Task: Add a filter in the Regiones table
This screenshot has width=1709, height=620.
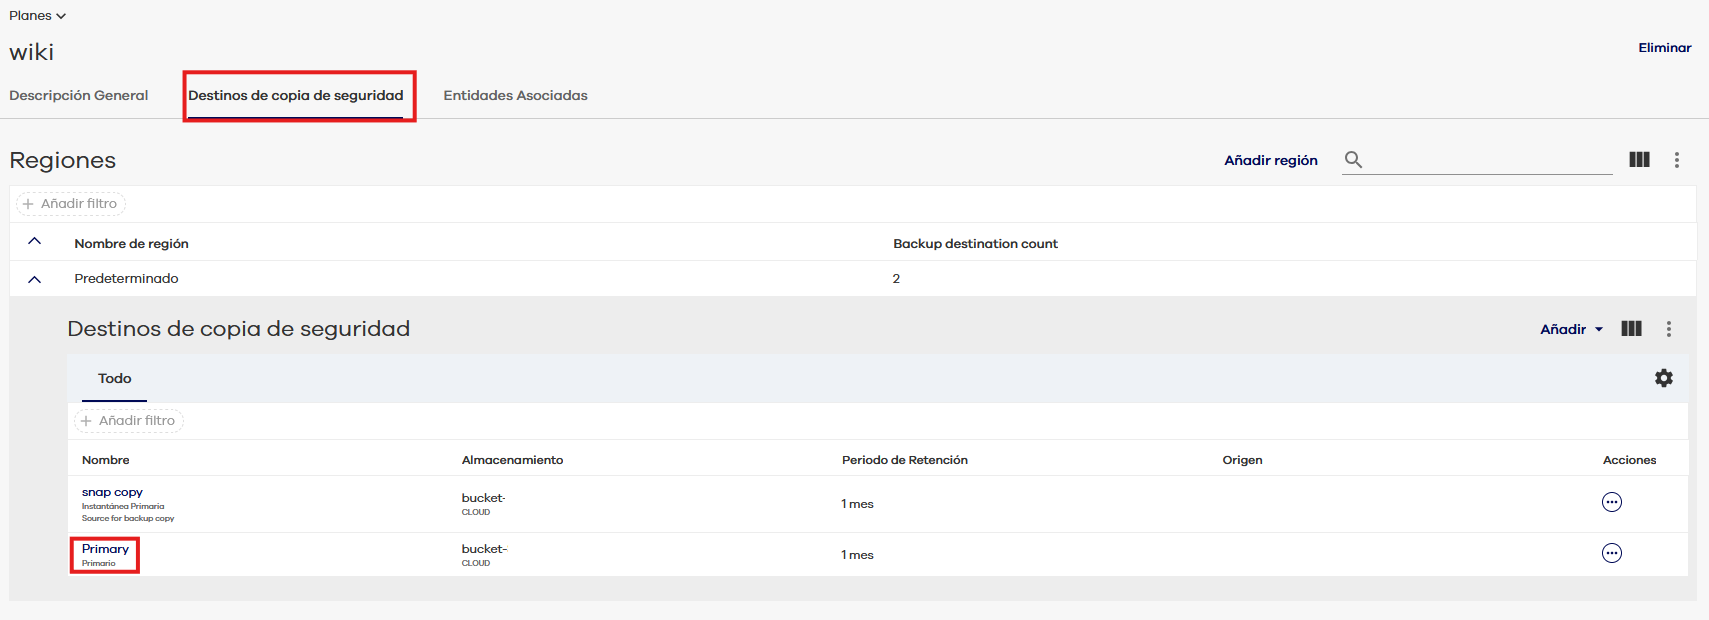Action: (x=71, y=204)
